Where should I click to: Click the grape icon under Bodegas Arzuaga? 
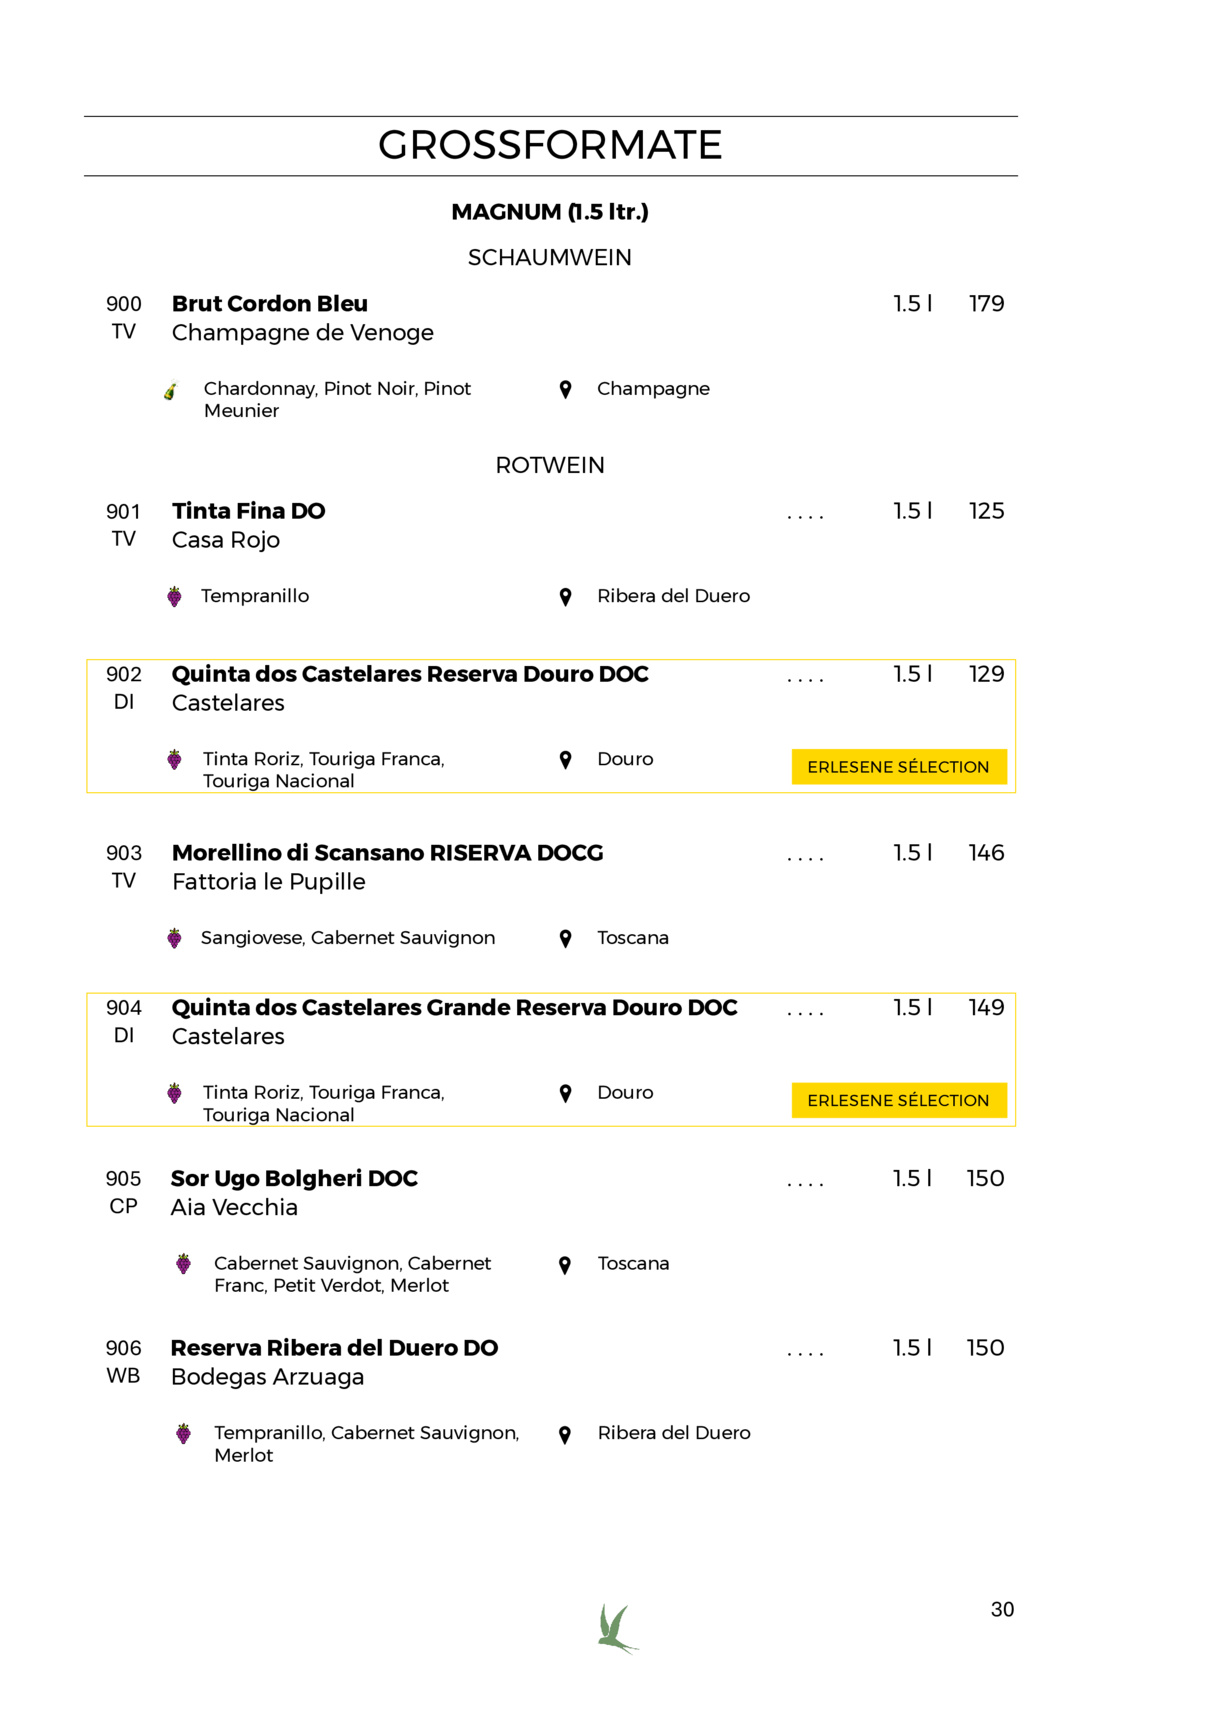click(x=183, y=1434)
